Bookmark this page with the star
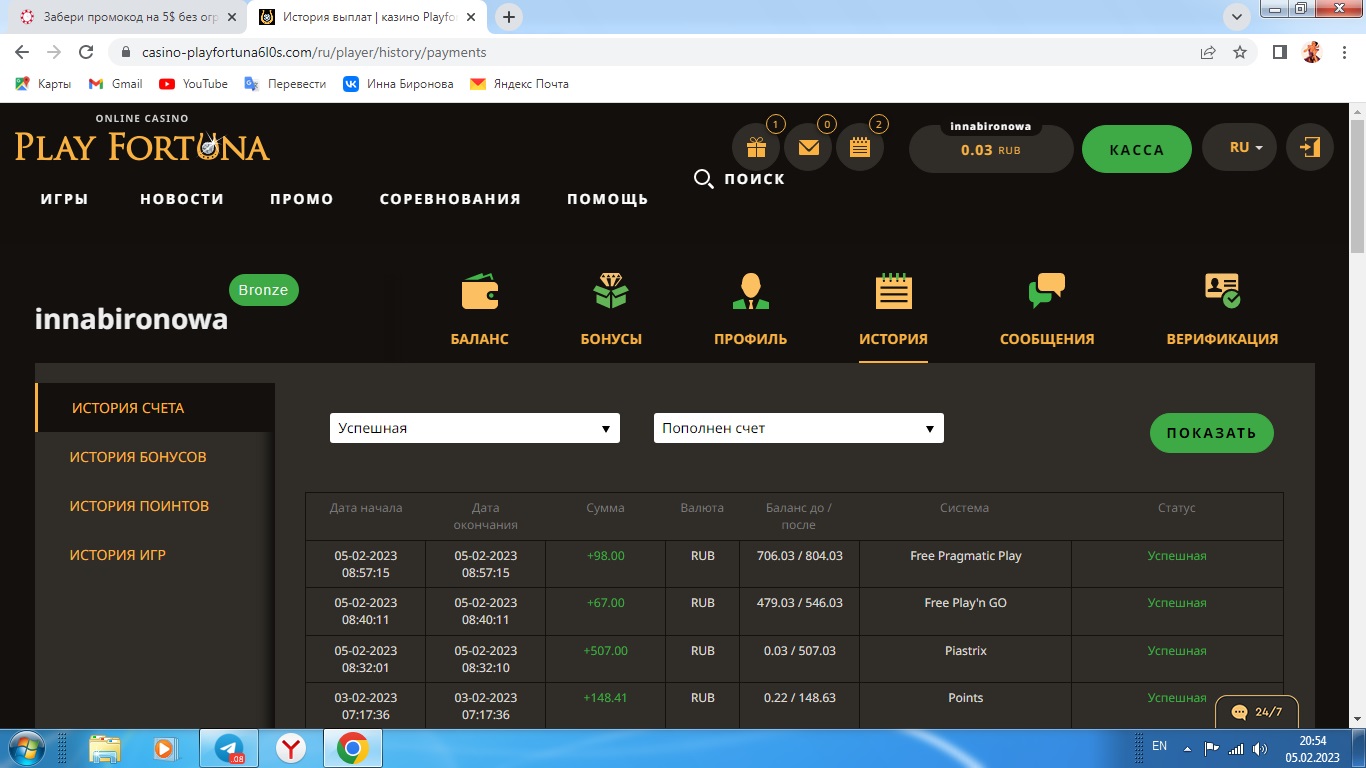 click(1240, 52)
